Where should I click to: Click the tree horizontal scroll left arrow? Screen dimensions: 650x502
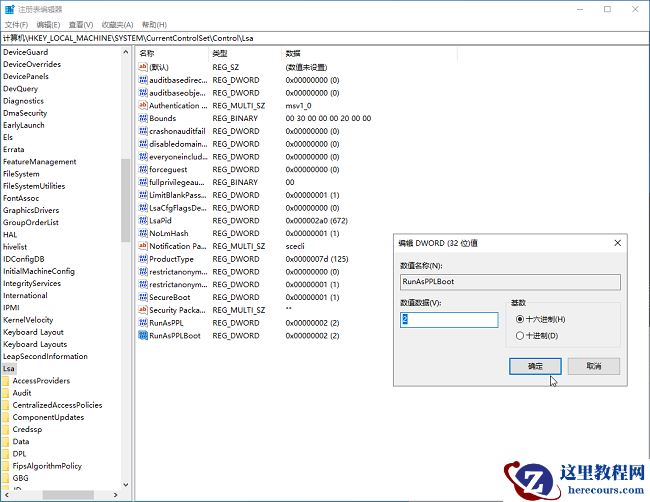tap(7, 495)
